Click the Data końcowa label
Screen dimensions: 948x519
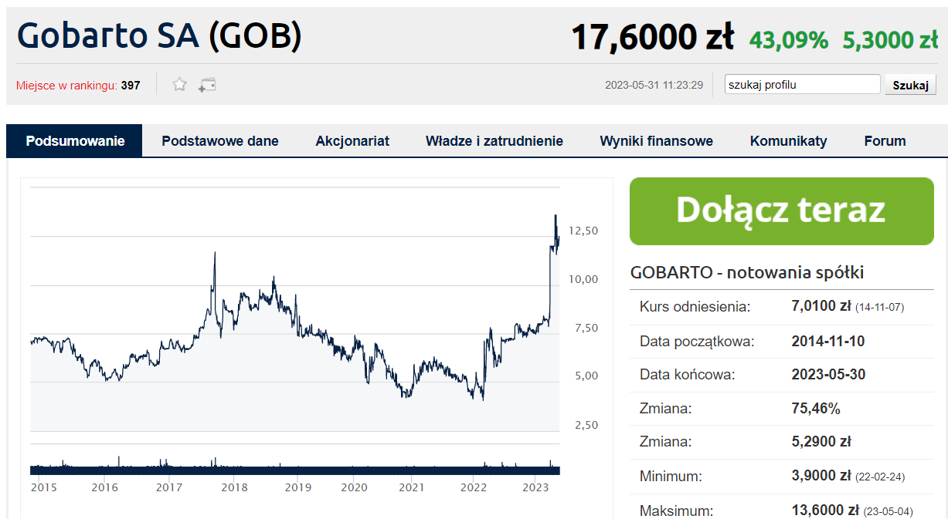(687, 375)
